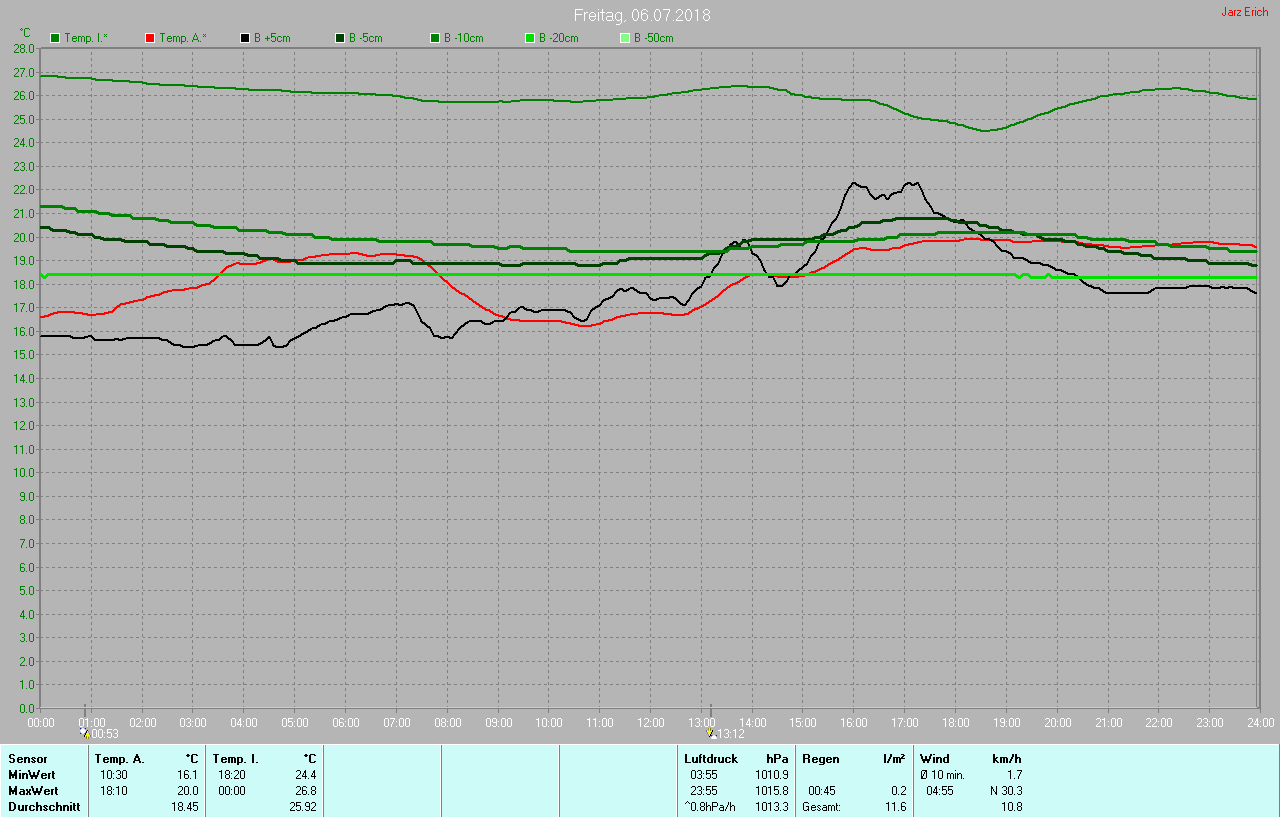Image resolution: width=1280 pixels, height=817 pixels.
Task: Click the red "Jarz Erich" author text
Action: point(1245,12)
